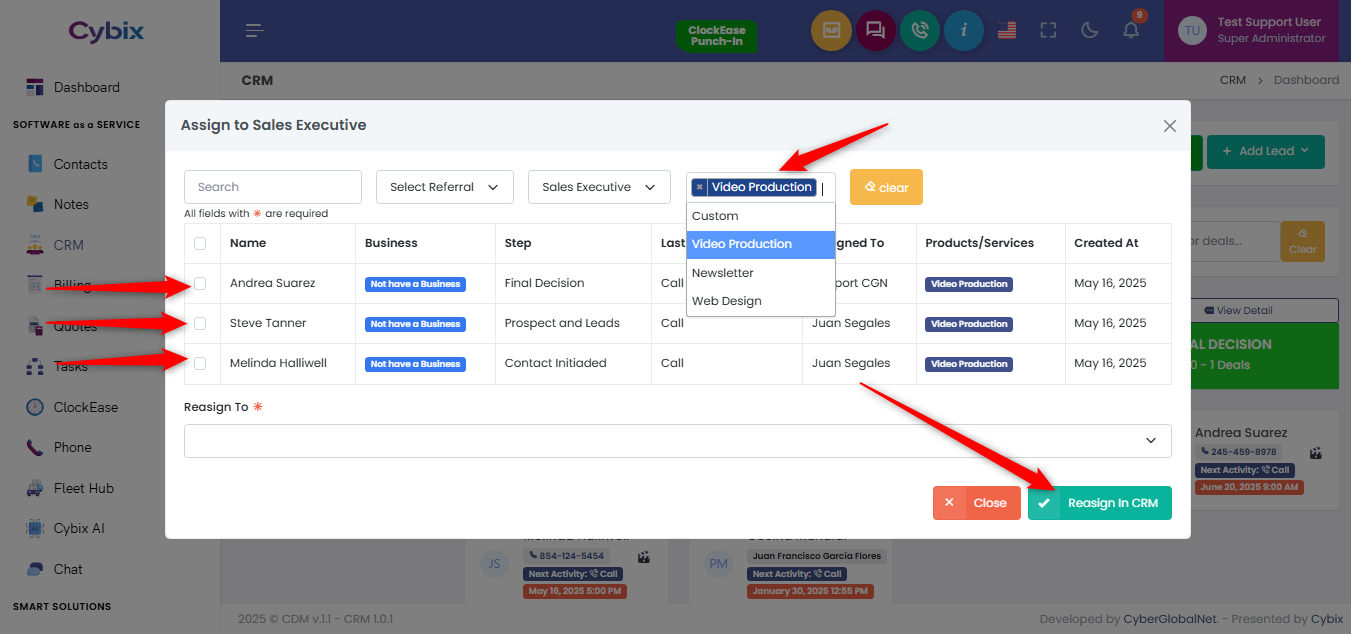Click the Search input field
Image resolution: width=1351 pixels, height=634 pixels.
point(273,187)
